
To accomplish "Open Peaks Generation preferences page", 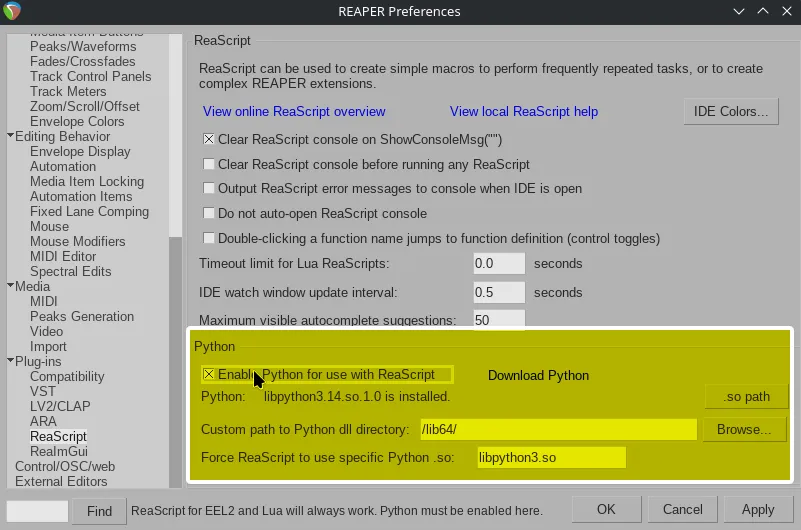I will [x=82, y=317].
